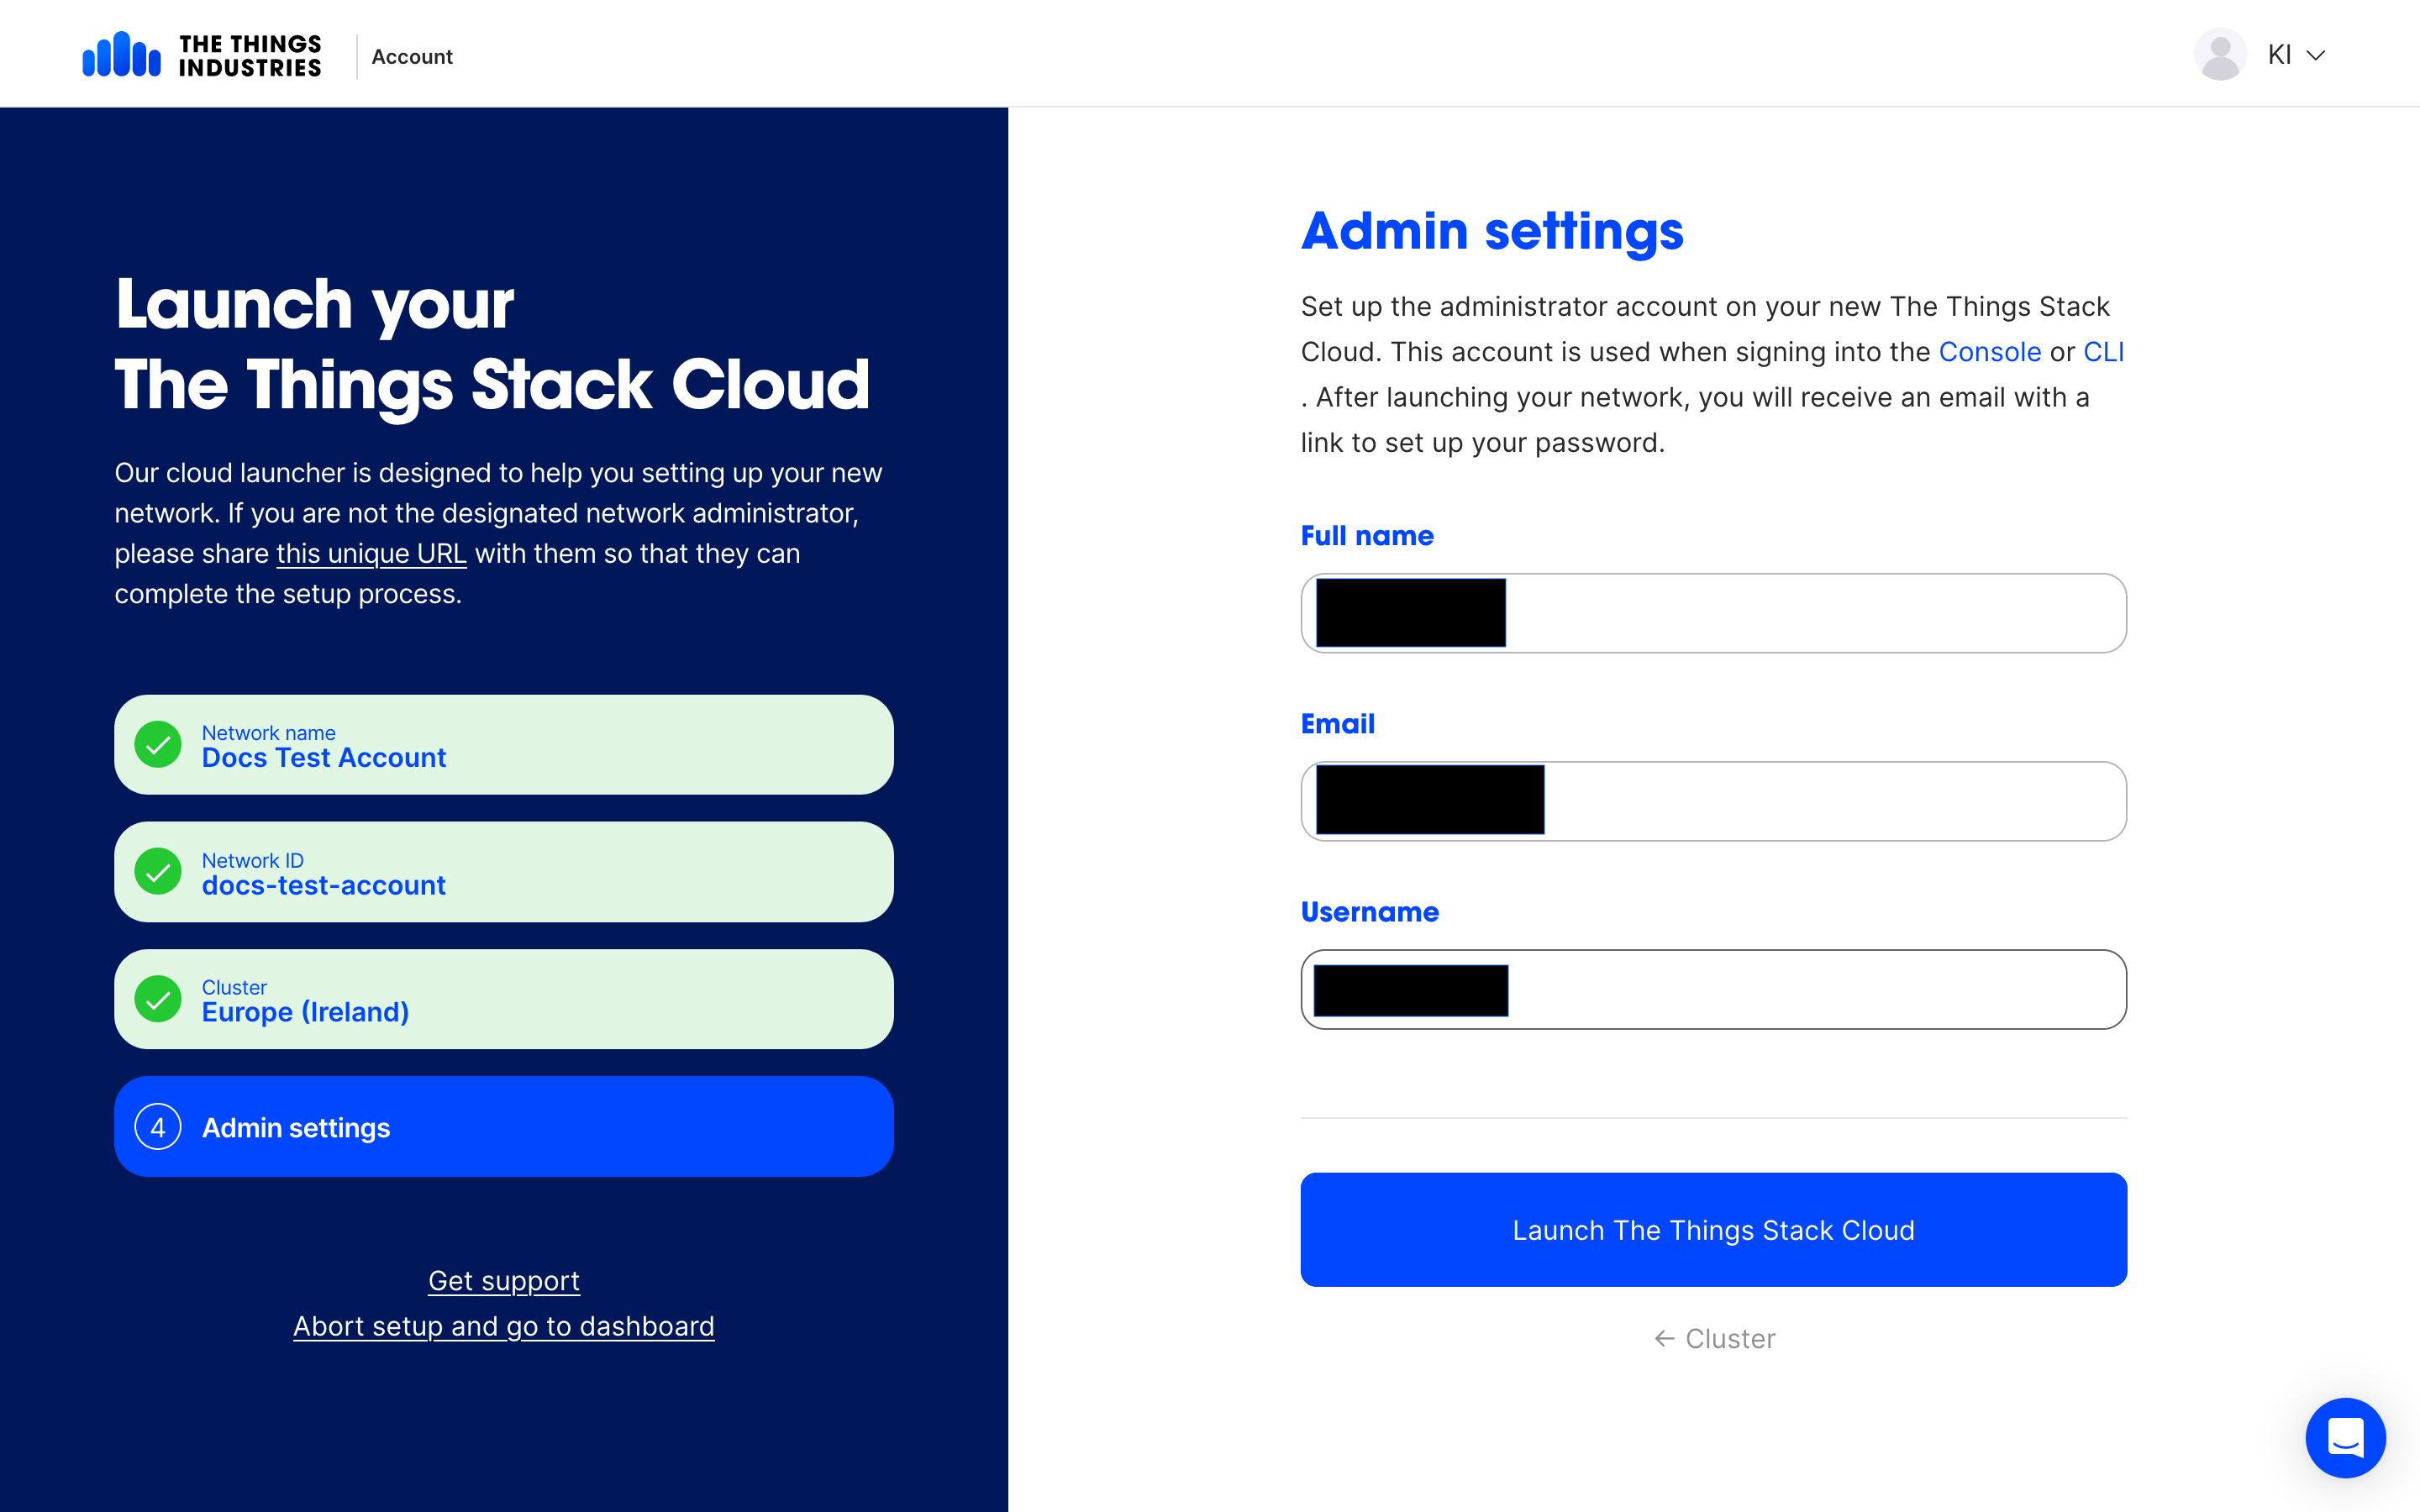2420x1512 pixels.
Task: Click the Cluster step green checkmark
Action: [158, 999]
